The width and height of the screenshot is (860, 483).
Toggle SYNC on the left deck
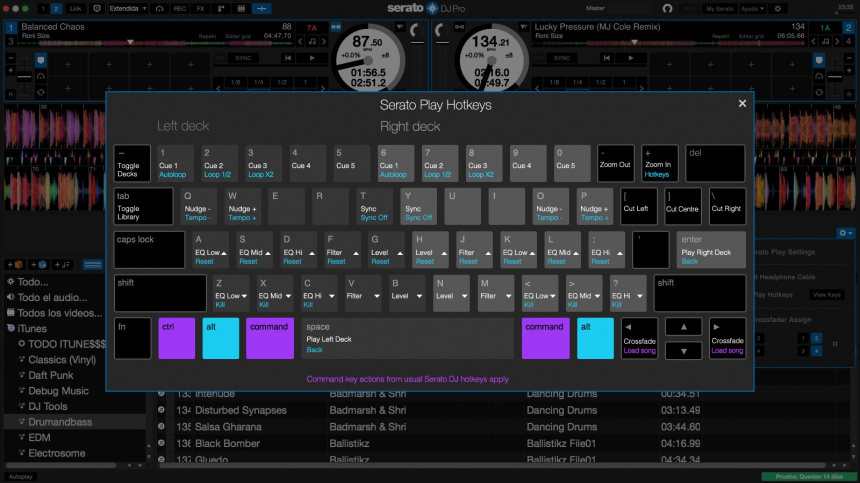click(243, 58)
